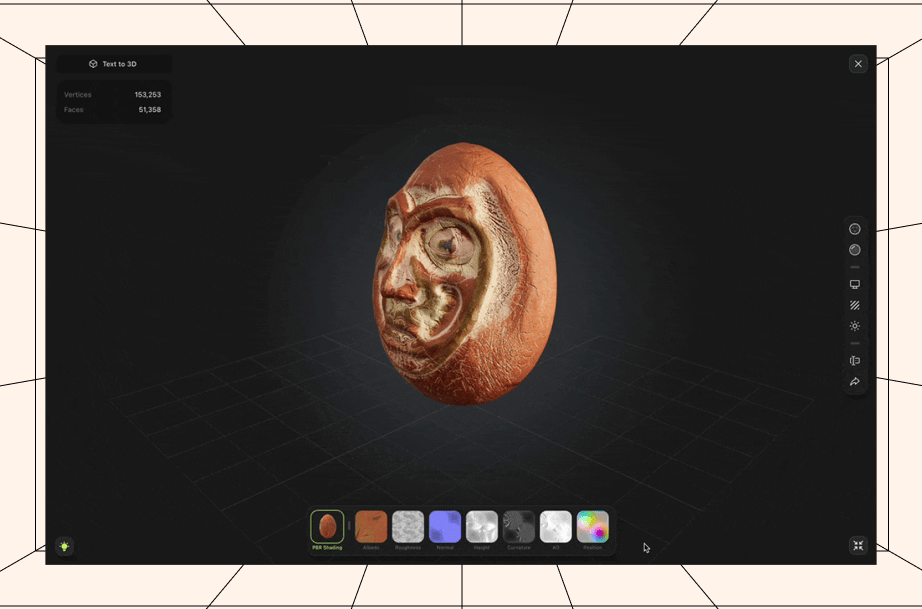Toggle the sun lighting icon

click(855, 326)
